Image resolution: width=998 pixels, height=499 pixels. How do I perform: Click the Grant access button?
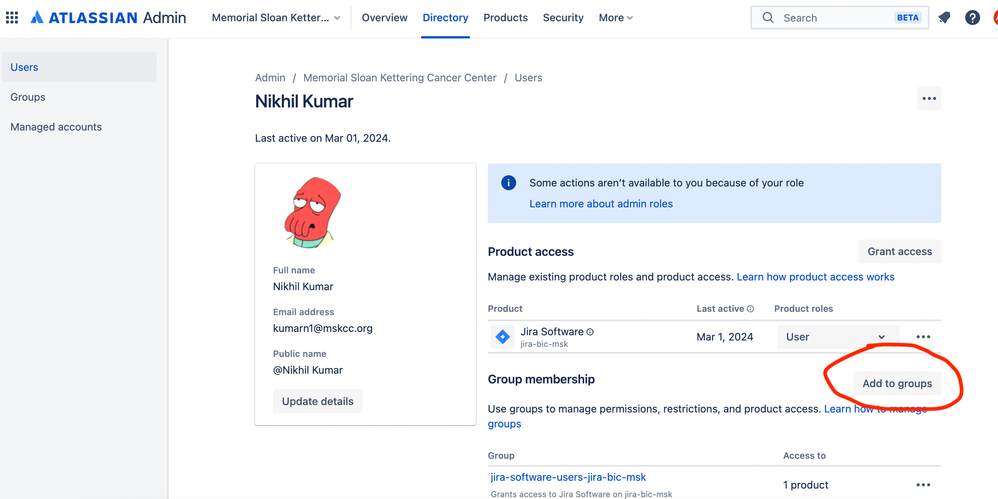tap(899, 252)
